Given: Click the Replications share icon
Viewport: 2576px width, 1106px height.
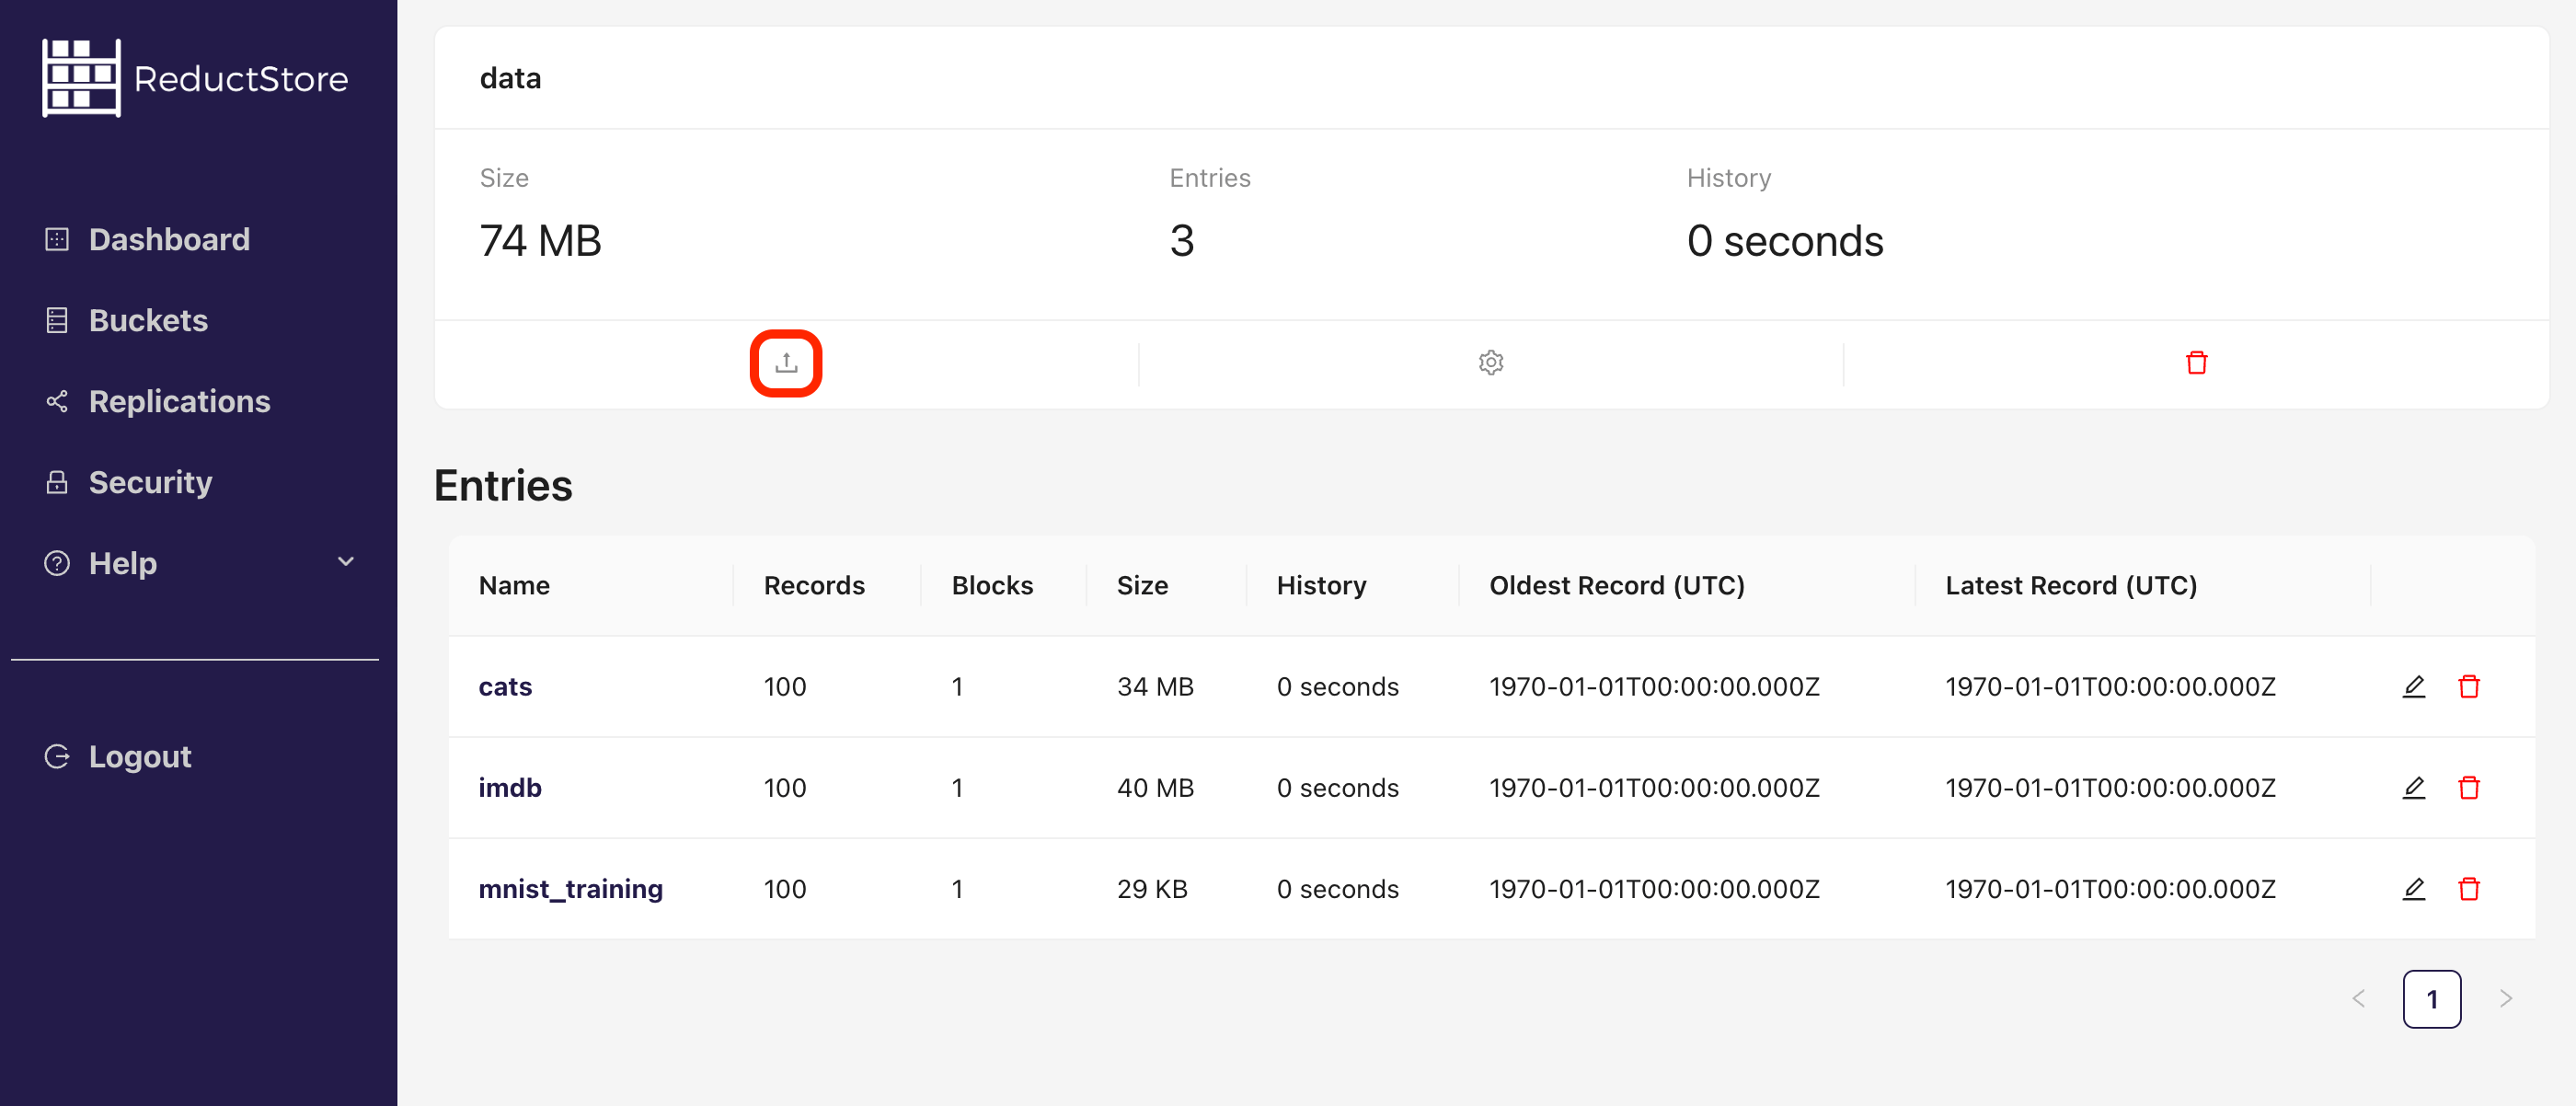Looking at the screenshot, I should click(57, 401).
